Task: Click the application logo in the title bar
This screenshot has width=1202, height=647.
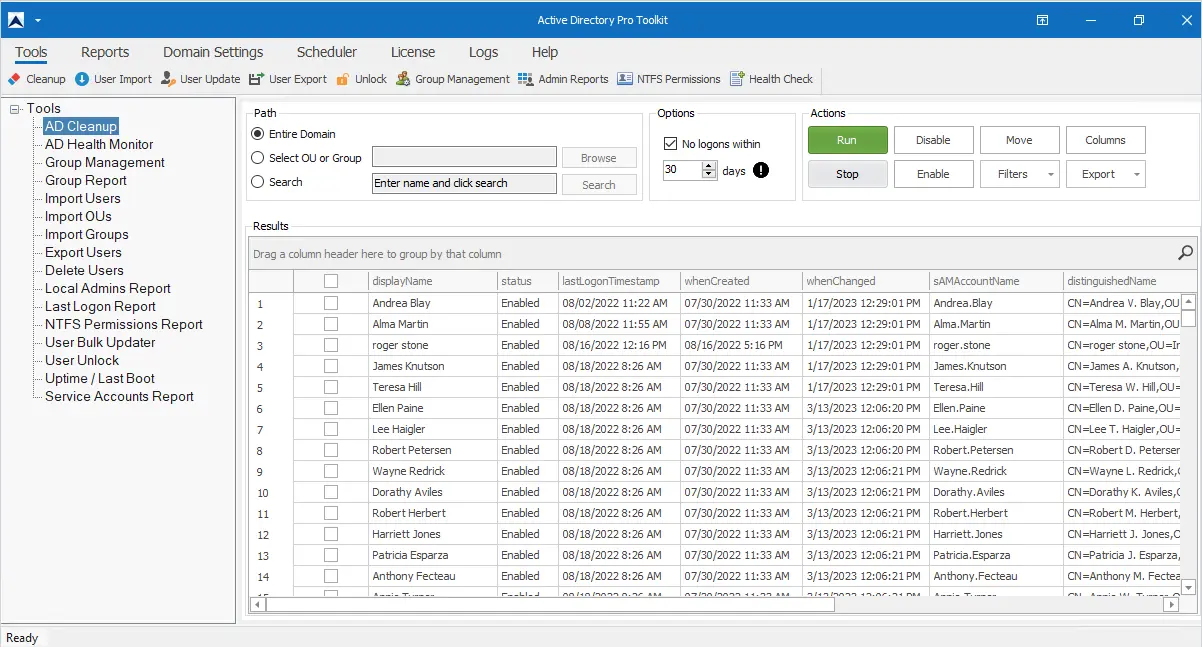Action: tap(16, 20)
